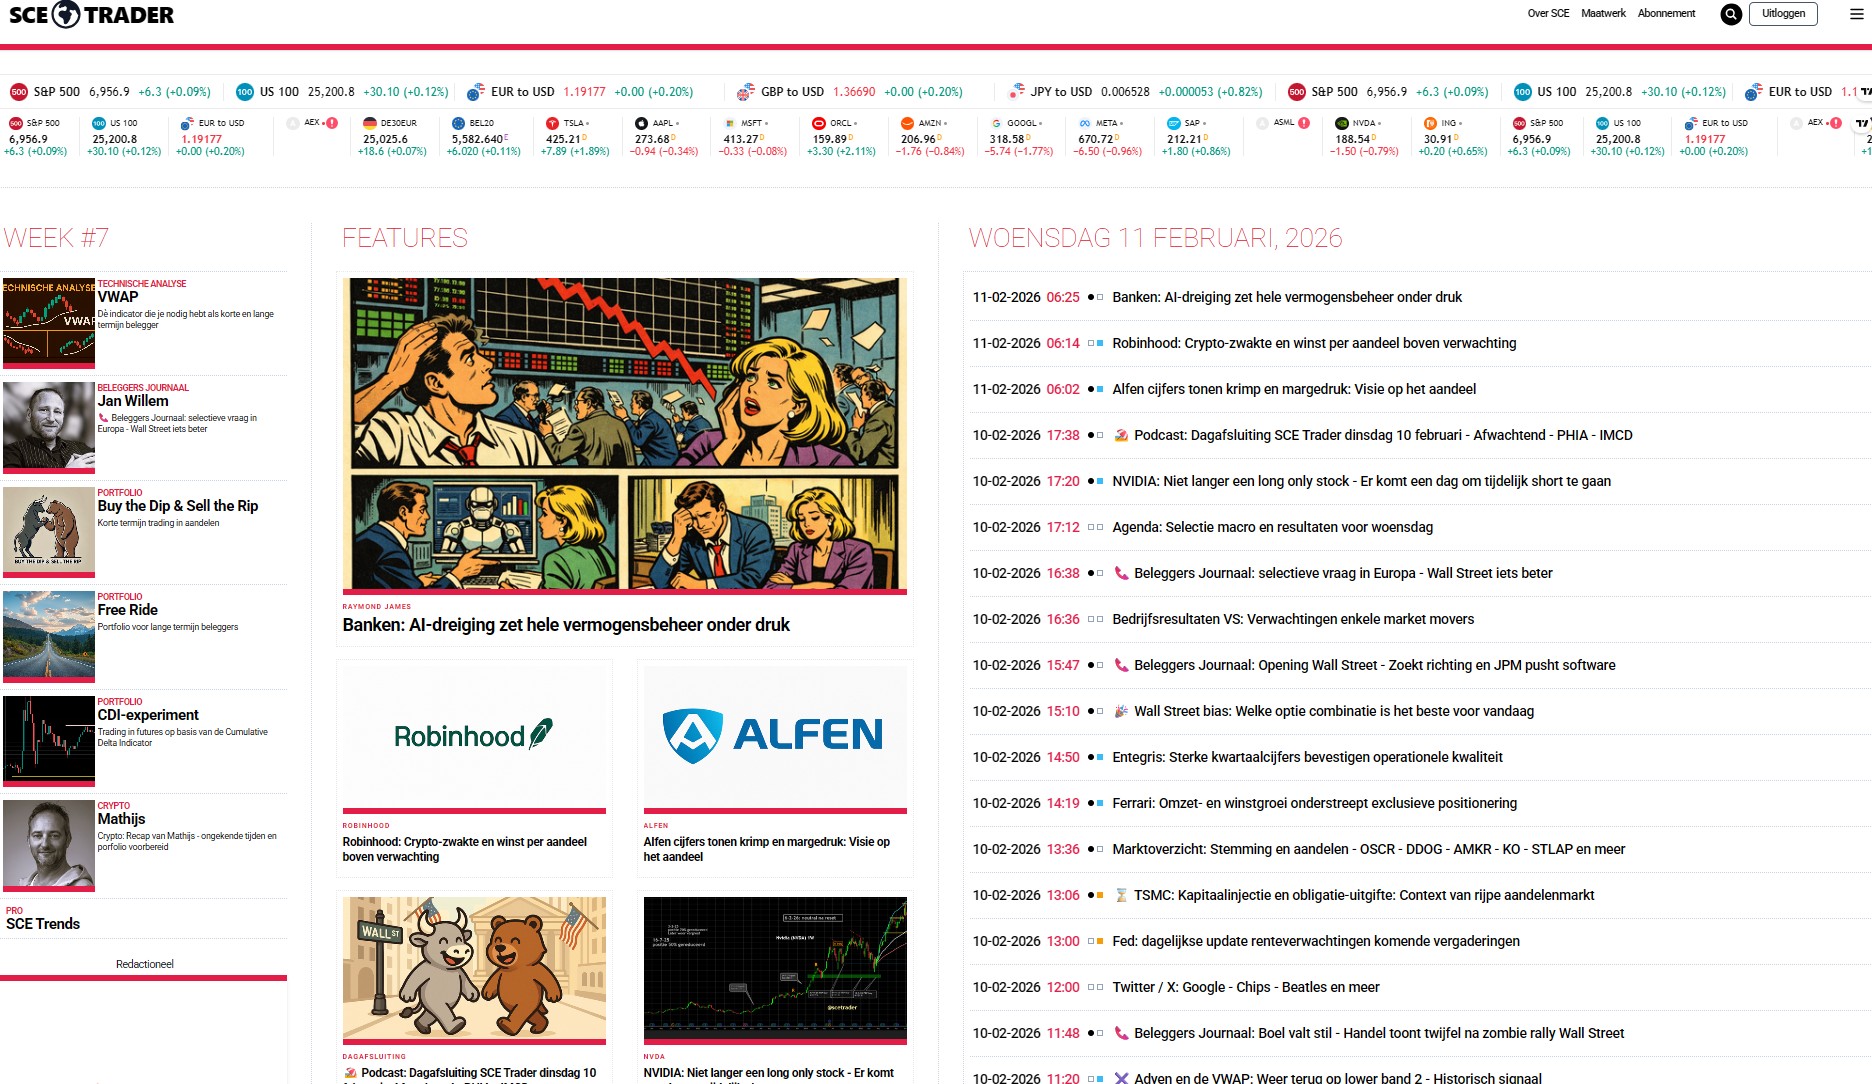Image resolution: width=1872 pixels, height=1084 pixels.
Task: Open the comic-style trading floor feature image
Action: [x=625, y=435]
